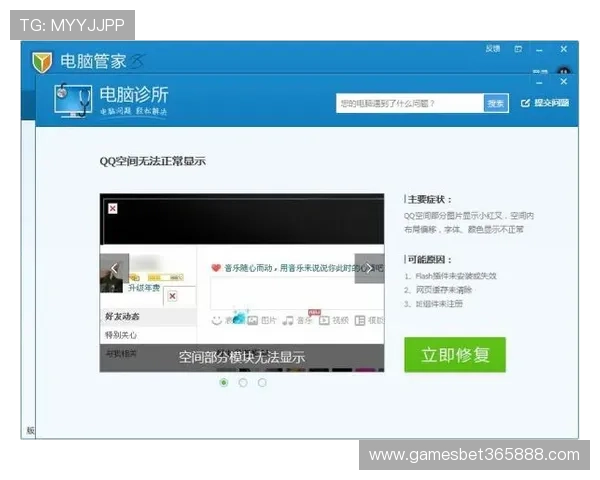The image size is (600, 480).
Task: Click the caption 空间部分模块无法显示
Action: pyautogui.click(x=242, y=357)
